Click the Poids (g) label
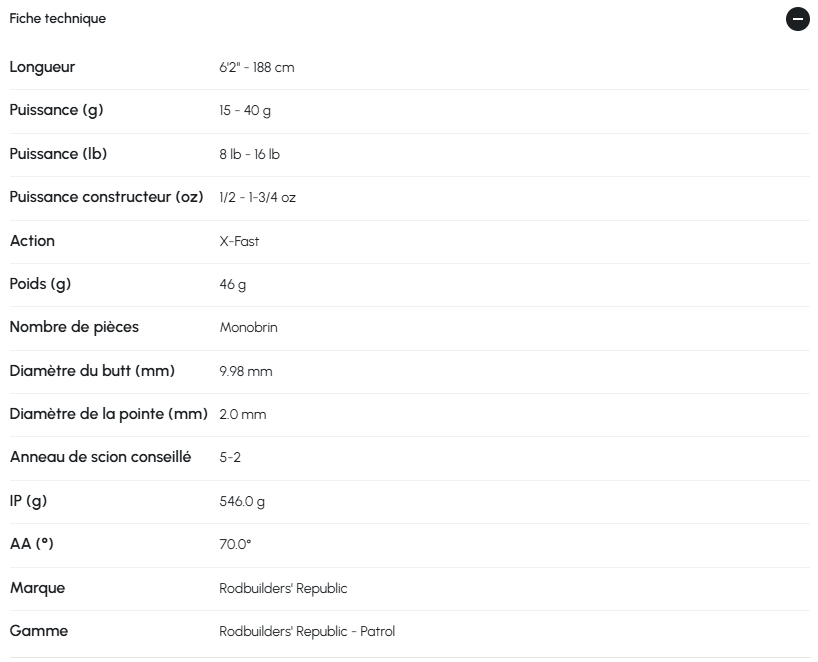The image size is (818, 662). [40, 284]
